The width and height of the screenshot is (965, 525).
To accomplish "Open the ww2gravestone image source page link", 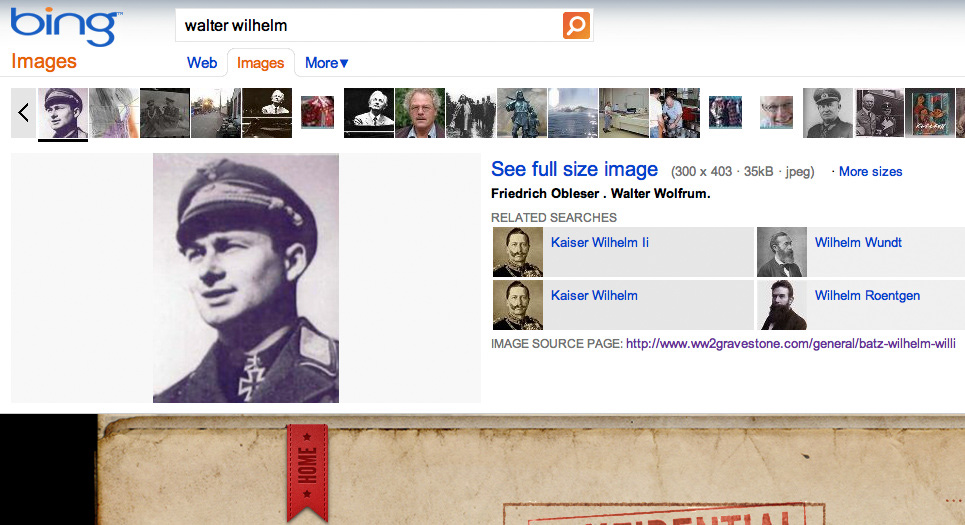I will [791, 343].
